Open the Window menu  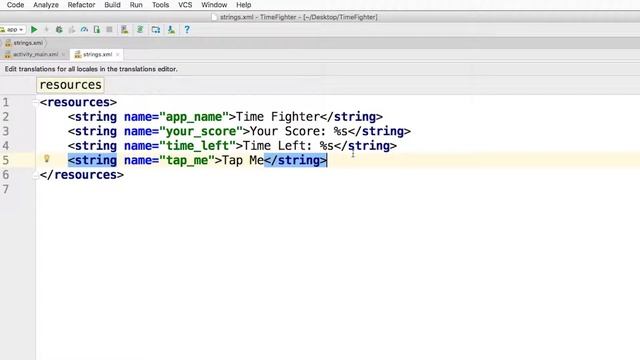point(214,5)
